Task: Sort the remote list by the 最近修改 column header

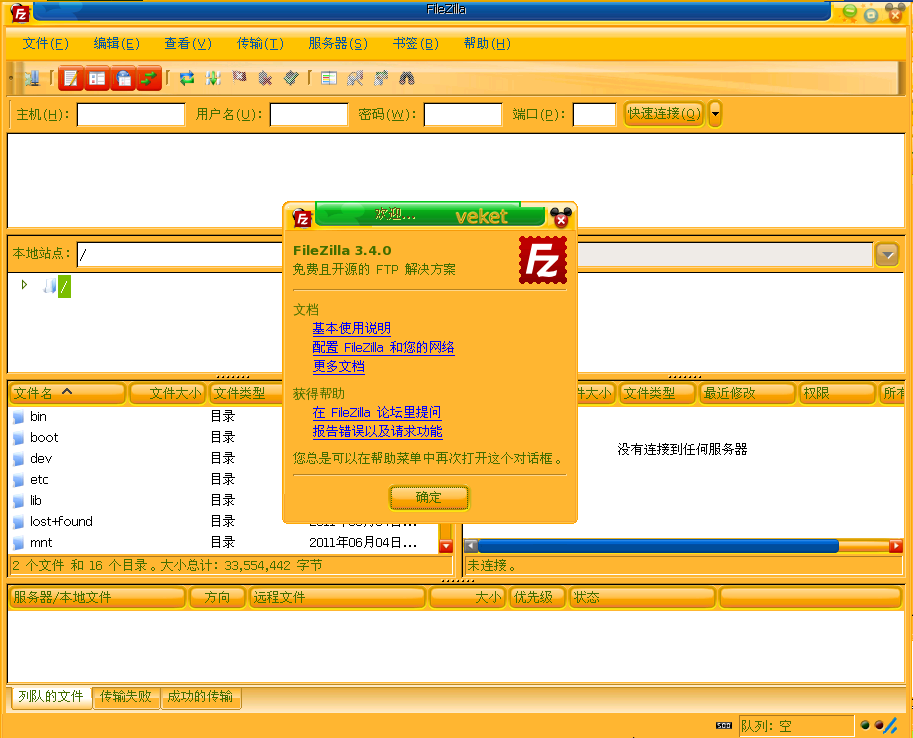Action: click(748, 394)
